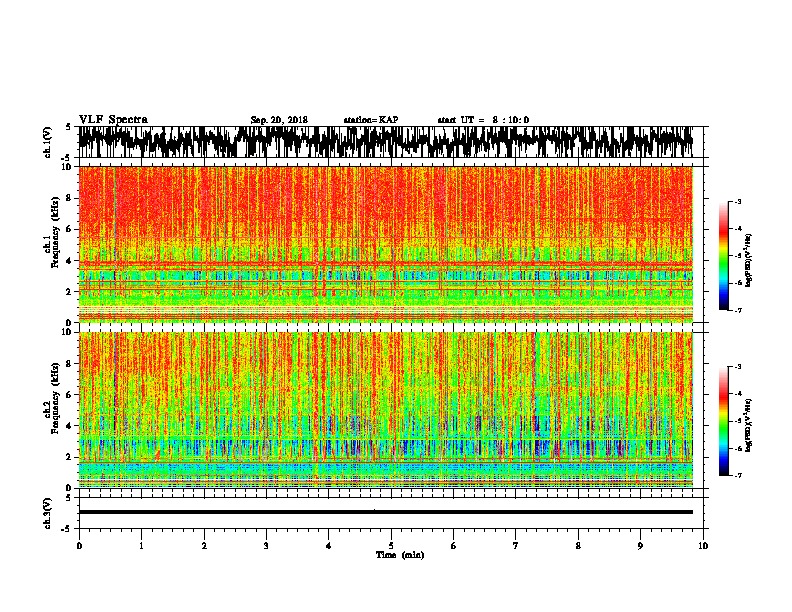Click the "-7" label on ch.1 color bar
Image resolution: width=792 pixels, height=612 pixels.
point(737,310)
